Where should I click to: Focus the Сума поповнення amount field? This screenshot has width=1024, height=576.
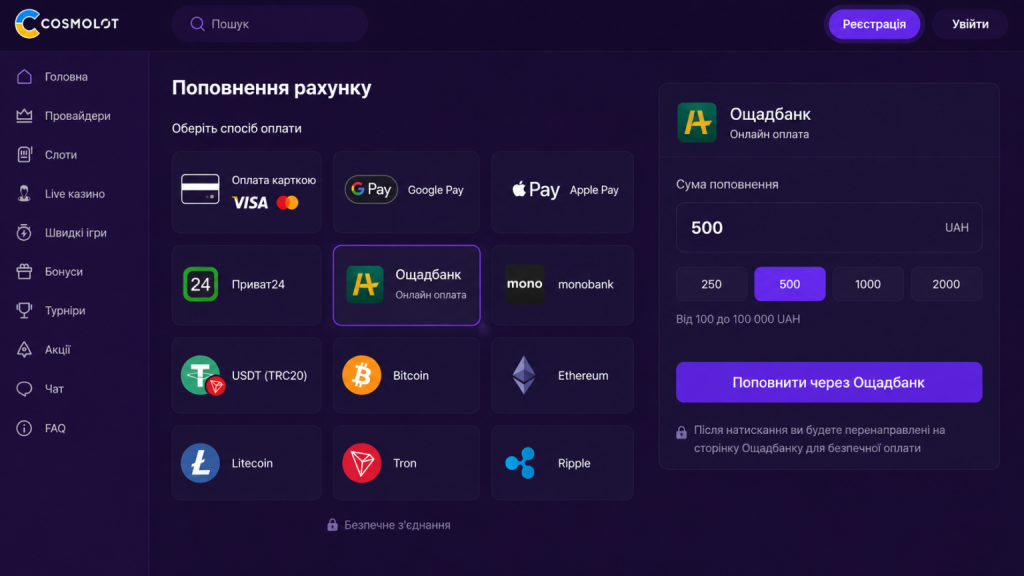tap(829, 227)
